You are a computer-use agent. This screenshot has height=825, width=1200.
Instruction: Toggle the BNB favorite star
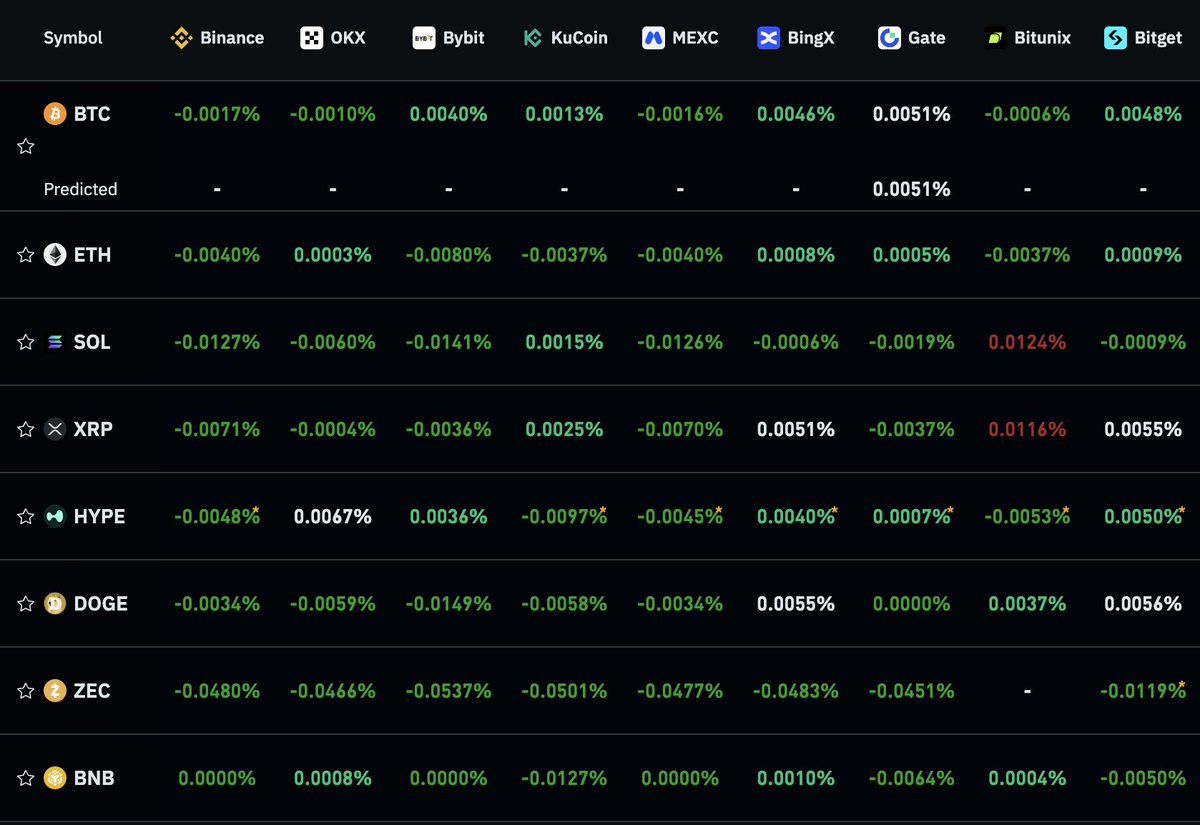[x=26, y=778]
